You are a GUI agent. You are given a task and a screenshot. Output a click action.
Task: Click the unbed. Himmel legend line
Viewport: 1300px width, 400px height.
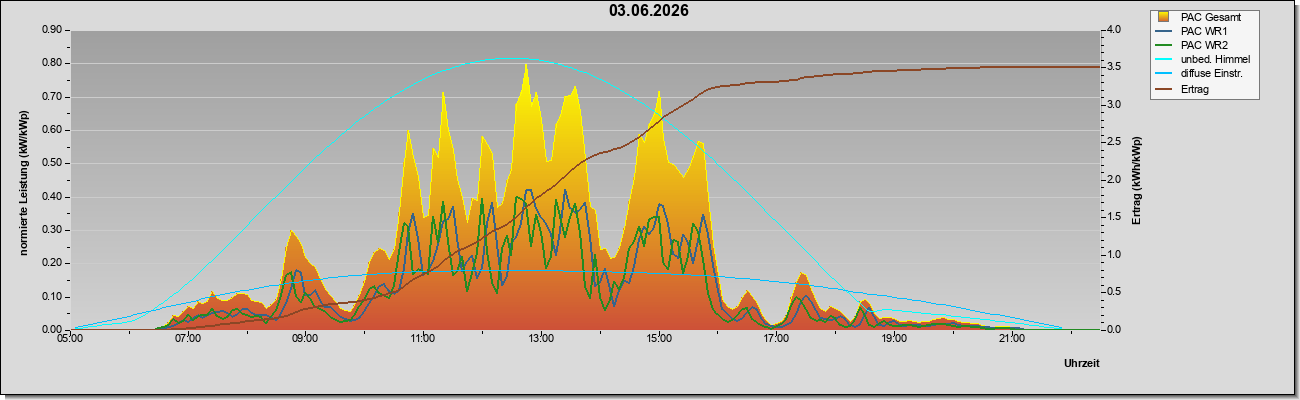(1165, 59)
